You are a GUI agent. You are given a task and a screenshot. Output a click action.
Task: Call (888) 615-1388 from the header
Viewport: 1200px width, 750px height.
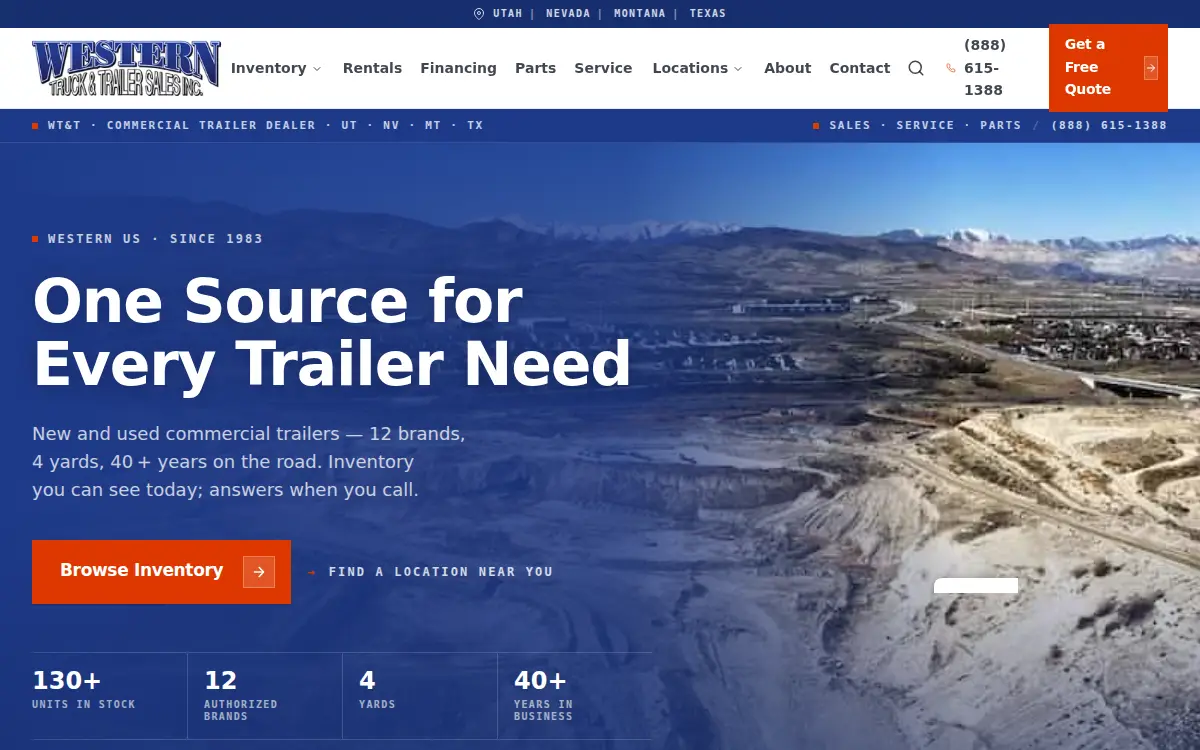pyautogui.click(x=985, y=68)
